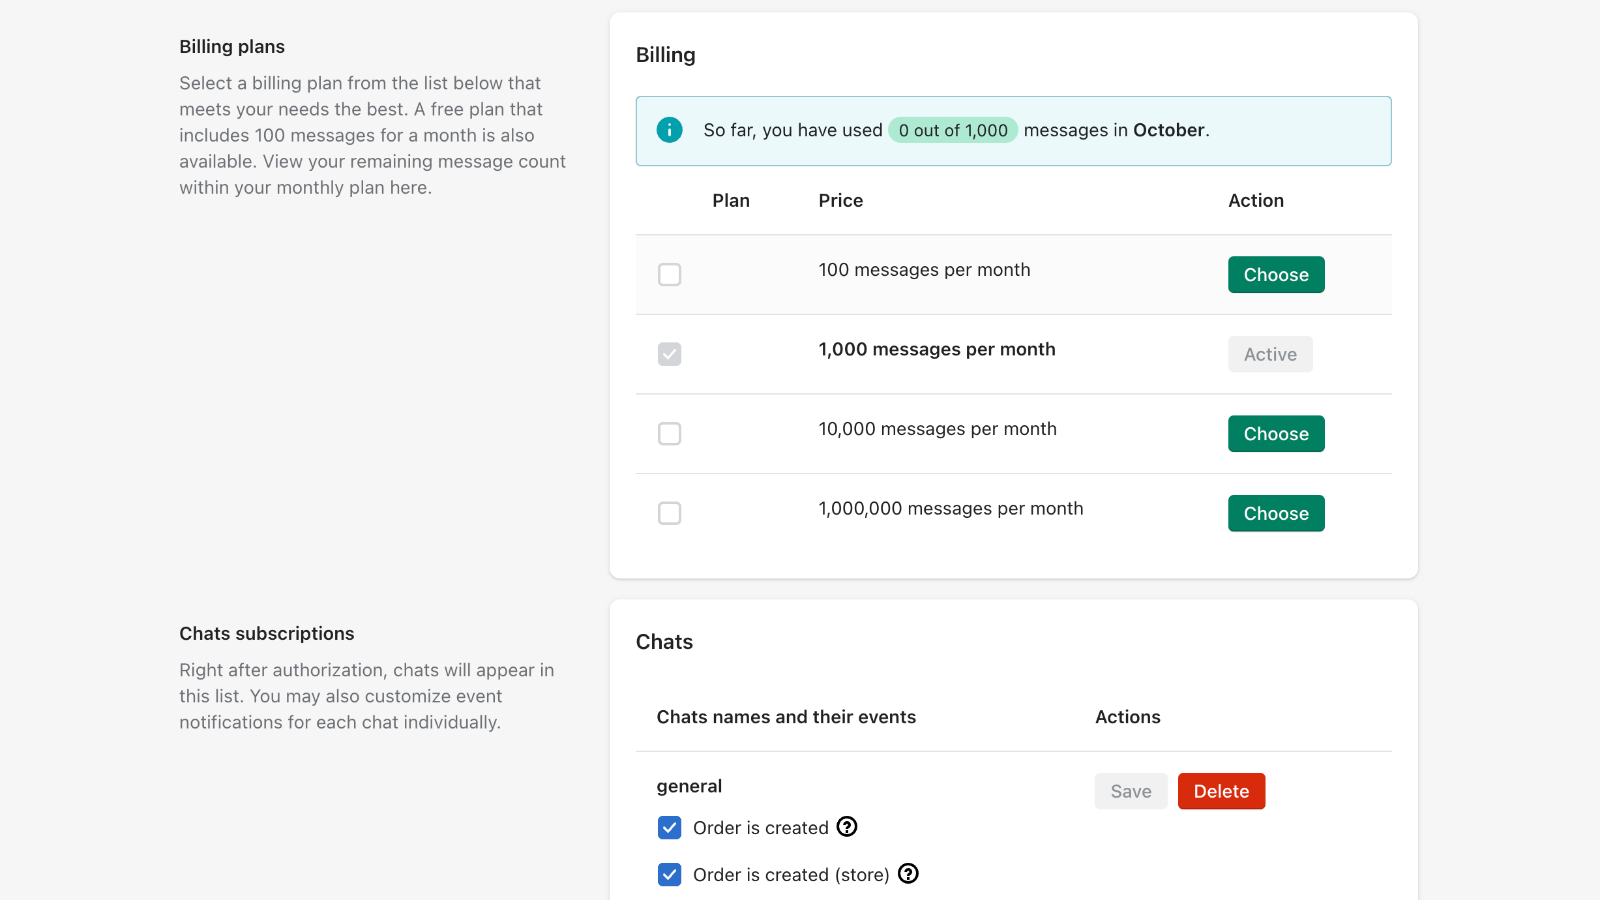Uncheck the active 1,000 messages plan checkbox
This screenshot has height=900, width=1600.
click(x=669, y=354)
